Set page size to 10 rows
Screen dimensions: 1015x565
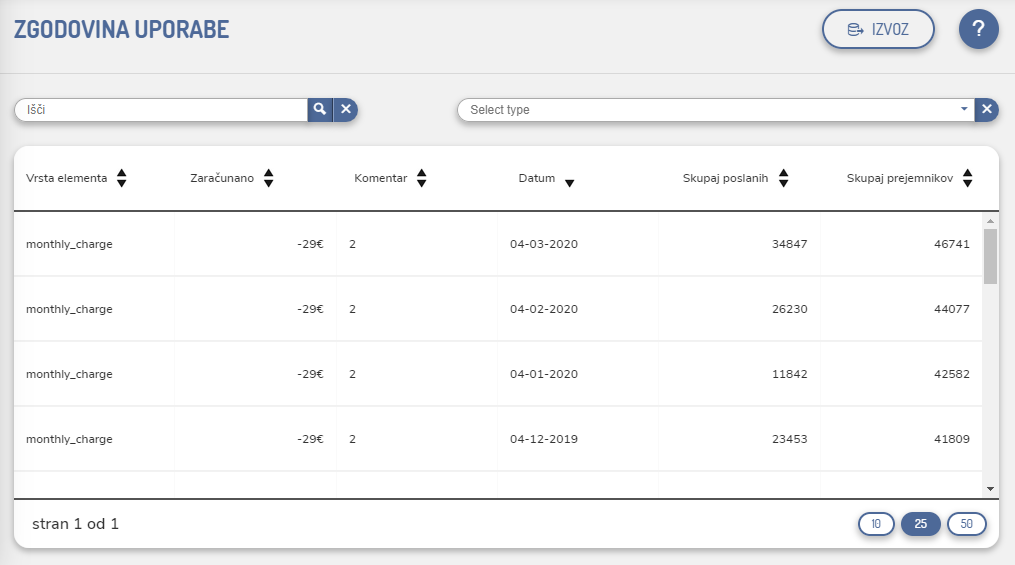tap(876, 524)
